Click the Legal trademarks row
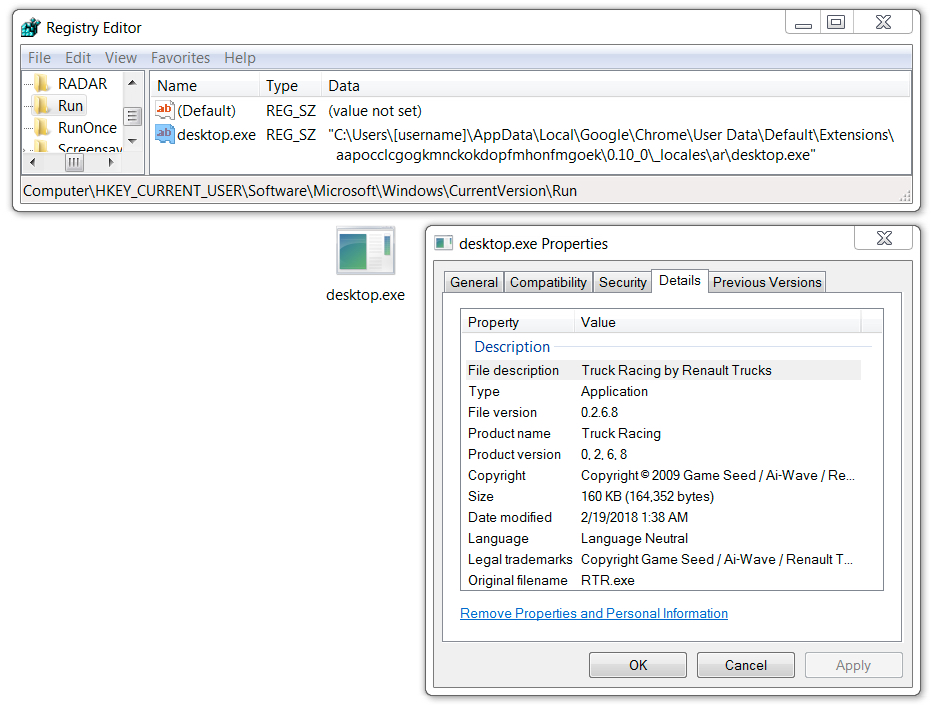This screenshot has height=709, width=932. (x=662, y=559)
